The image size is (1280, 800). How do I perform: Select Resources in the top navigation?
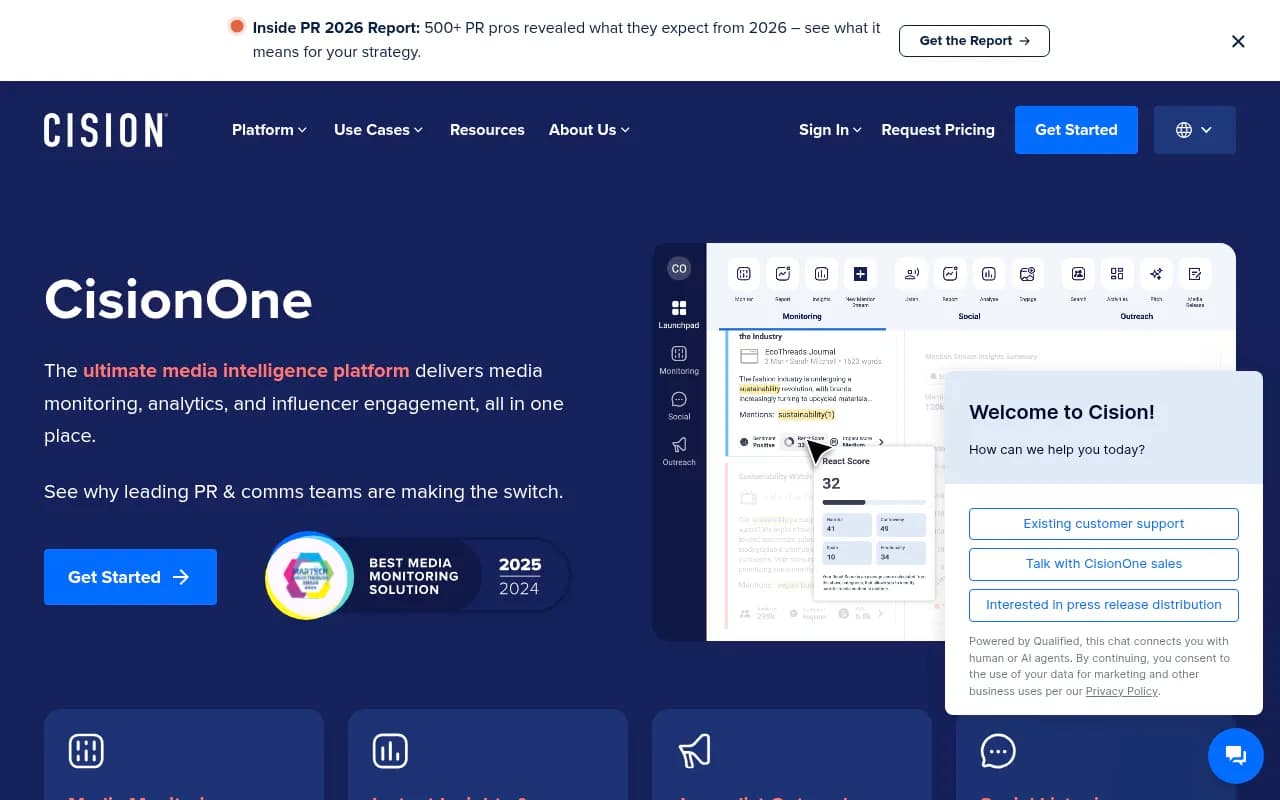click(x=487, y=130)
